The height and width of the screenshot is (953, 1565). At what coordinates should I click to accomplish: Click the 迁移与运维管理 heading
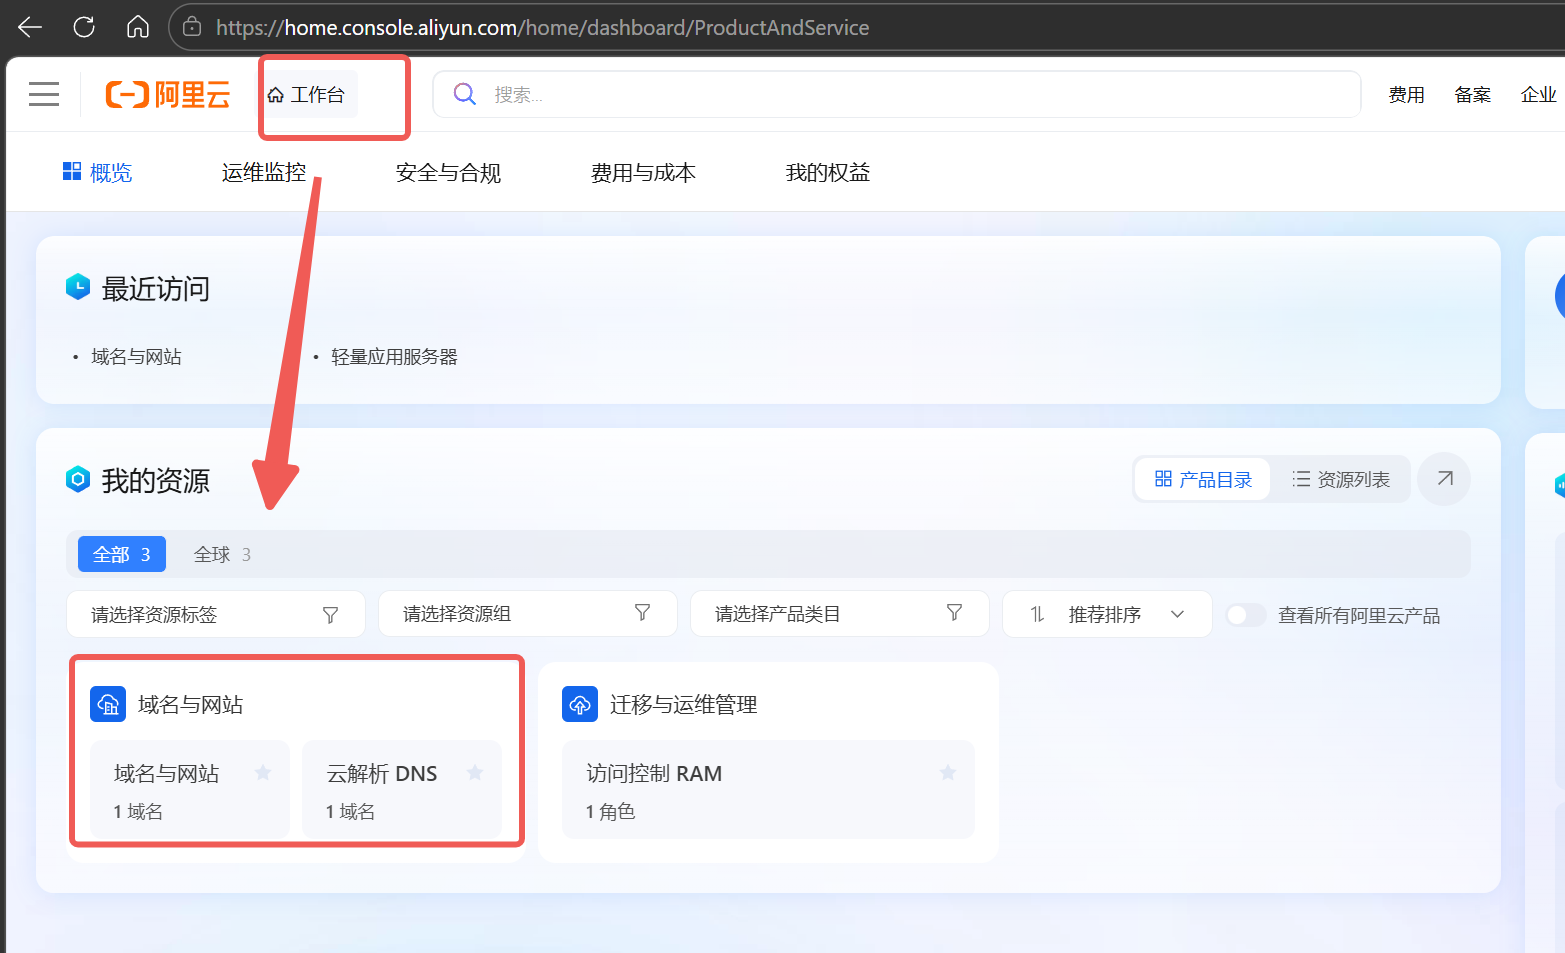[x=683, y=704]
